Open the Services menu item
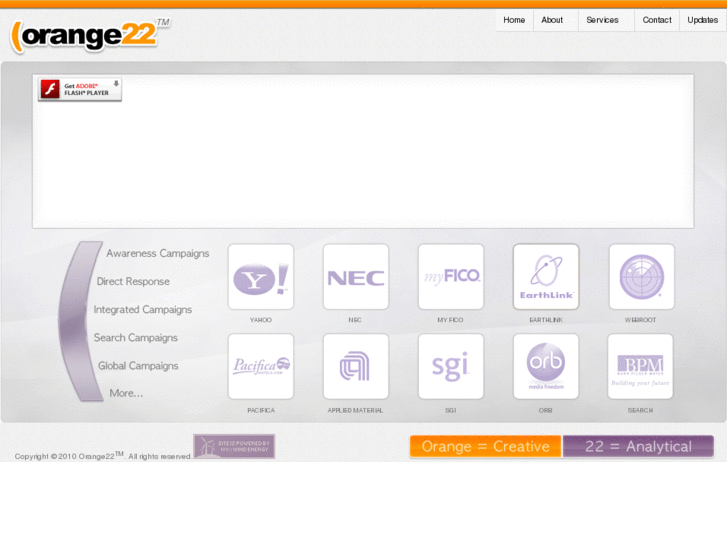The image size is (727, 545). 602,20
